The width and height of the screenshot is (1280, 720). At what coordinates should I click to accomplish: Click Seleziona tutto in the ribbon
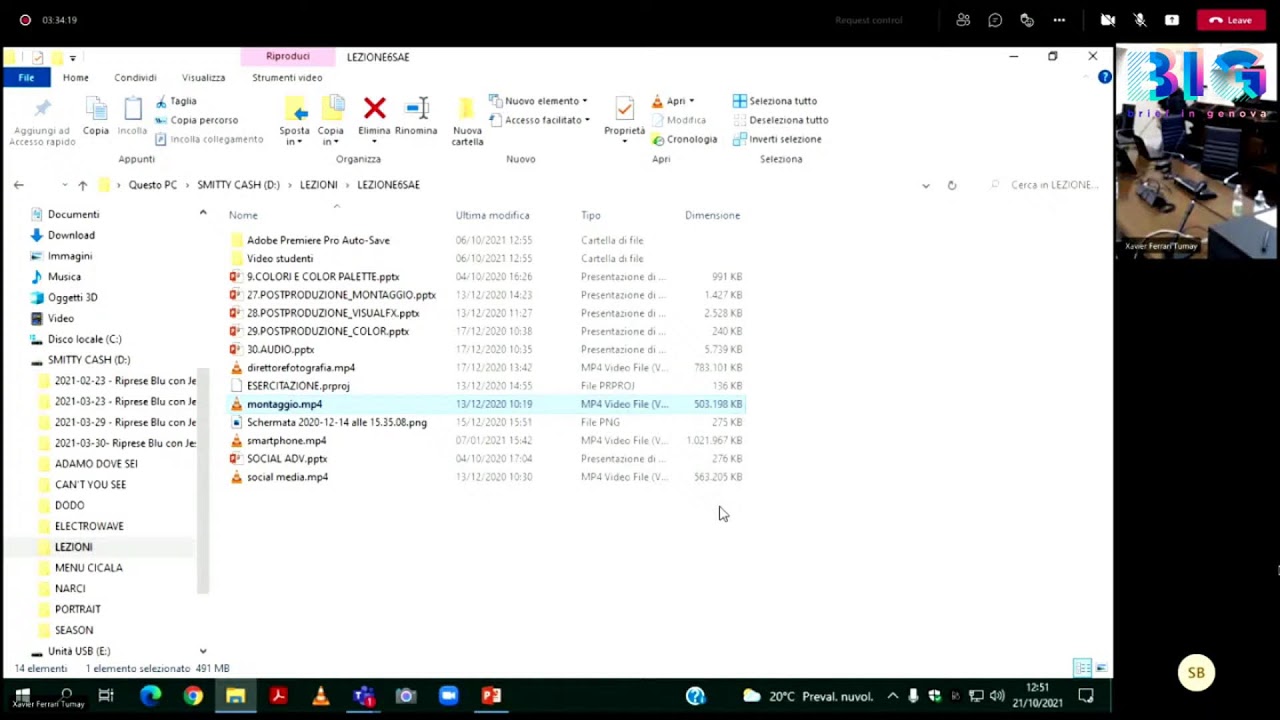coord(775,101)
